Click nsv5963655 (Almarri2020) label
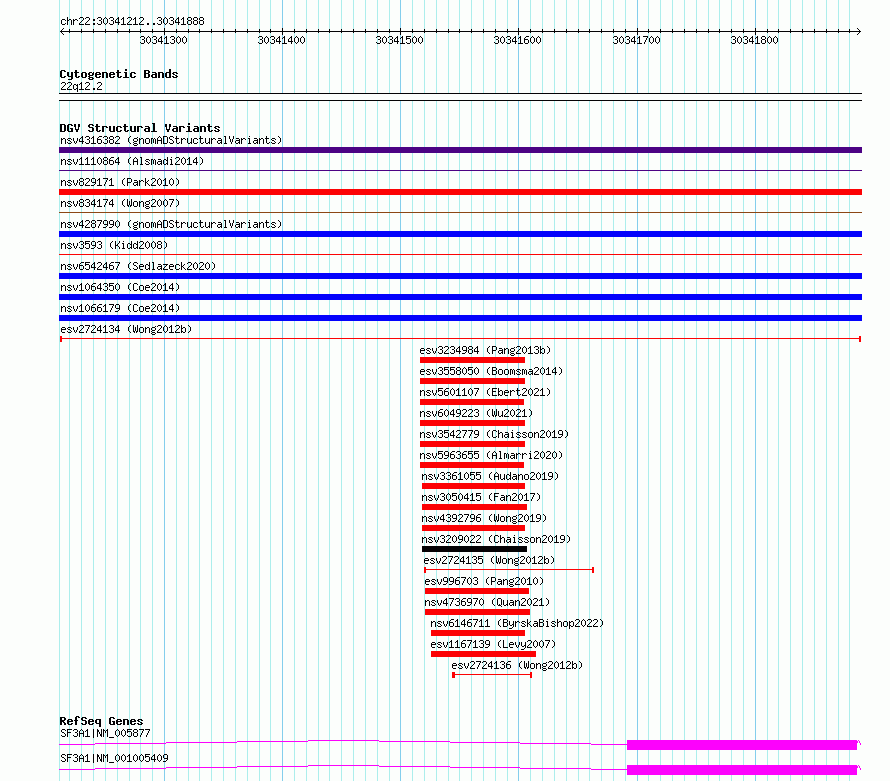This screenshot has width=890, height=781. tap(491, 455)
